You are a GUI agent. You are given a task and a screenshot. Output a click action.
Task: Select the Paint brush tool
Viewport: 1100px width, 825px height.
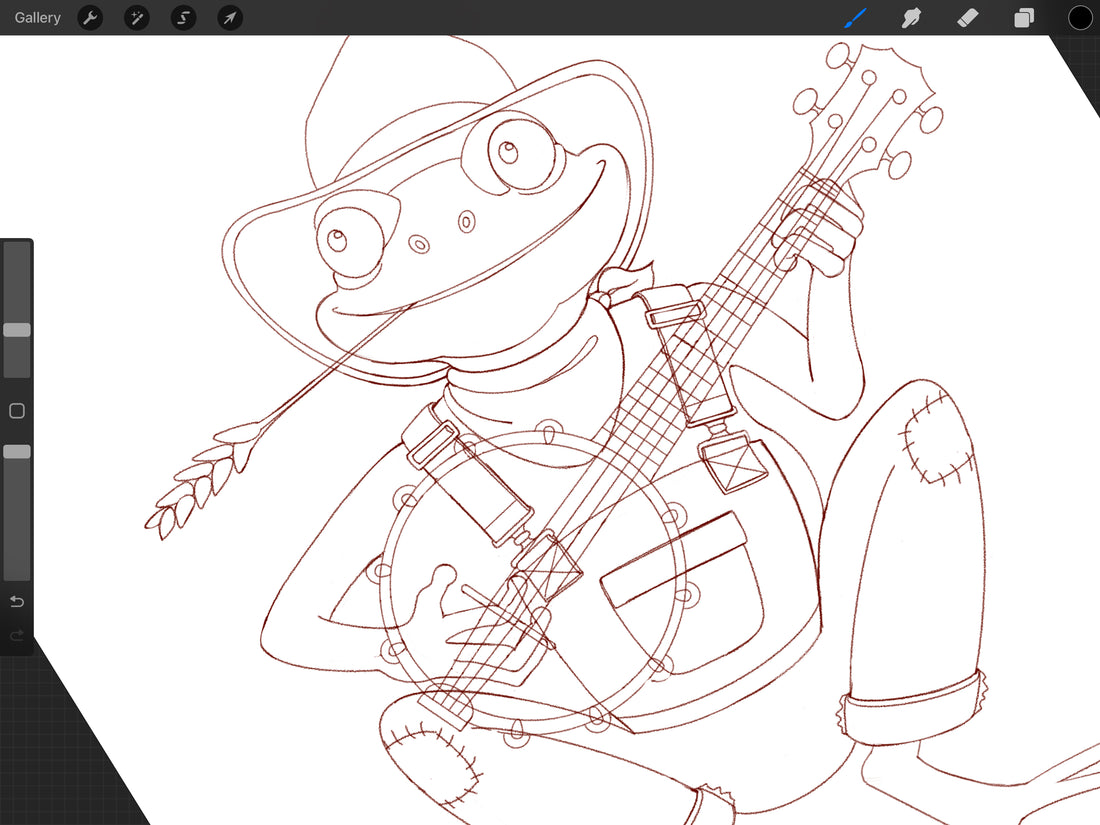coord(855,18)
